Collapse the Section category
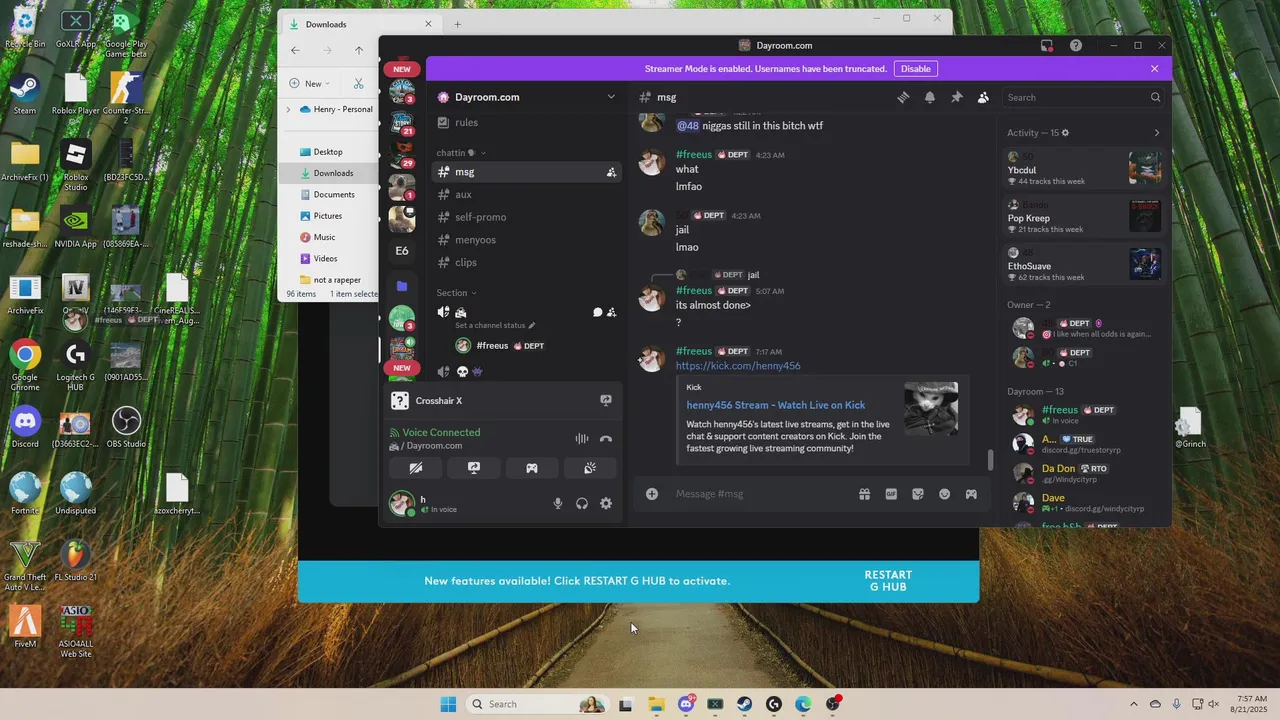Screen dimensions: 1280x720 point(456,293)
